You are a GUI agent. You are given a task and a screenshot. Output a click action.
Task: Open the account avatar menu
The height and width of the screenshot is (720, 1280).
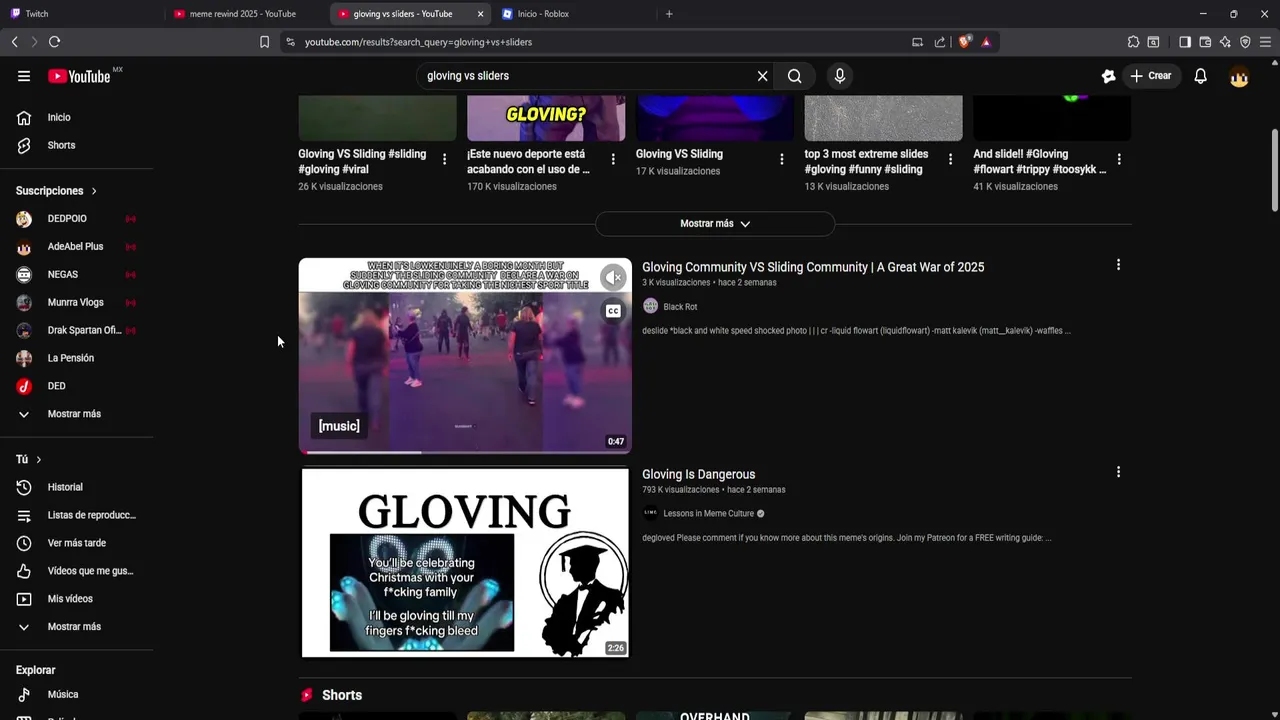tap(1239, 76)
